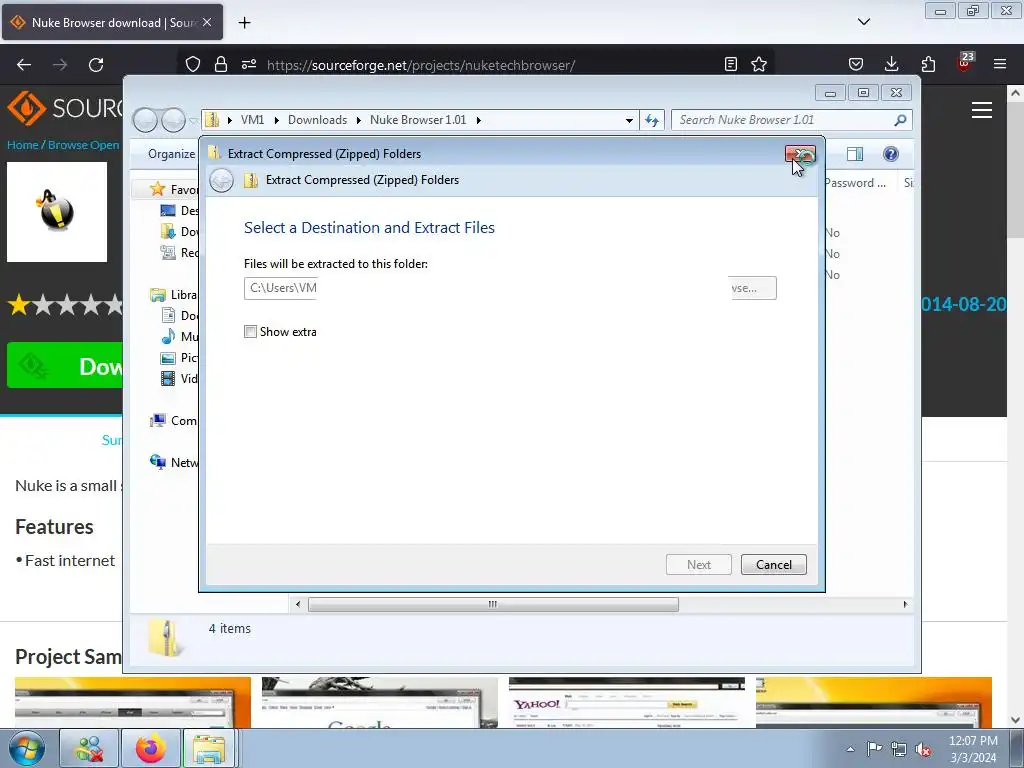This screenshot has height=768, width=1024.
Task: Close the Nuke Browser download tab
Action: pos(207,22)
